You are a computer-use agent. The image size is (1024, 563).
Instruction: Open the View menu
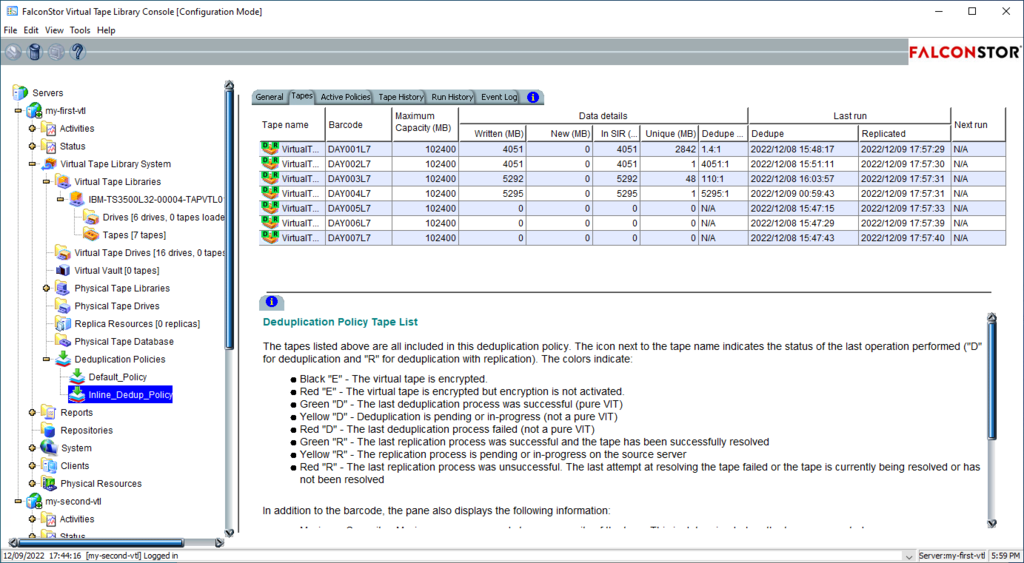(54, 30)
